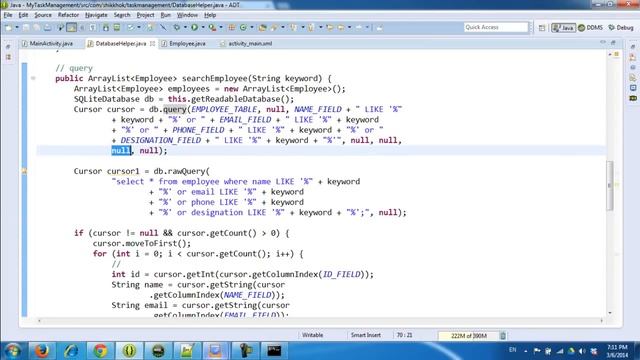Viewport: 640px width, 360px height.
Task: Close the DatabaseHelper.java tab
Action: pyautogui.click(x=152, y=43)
